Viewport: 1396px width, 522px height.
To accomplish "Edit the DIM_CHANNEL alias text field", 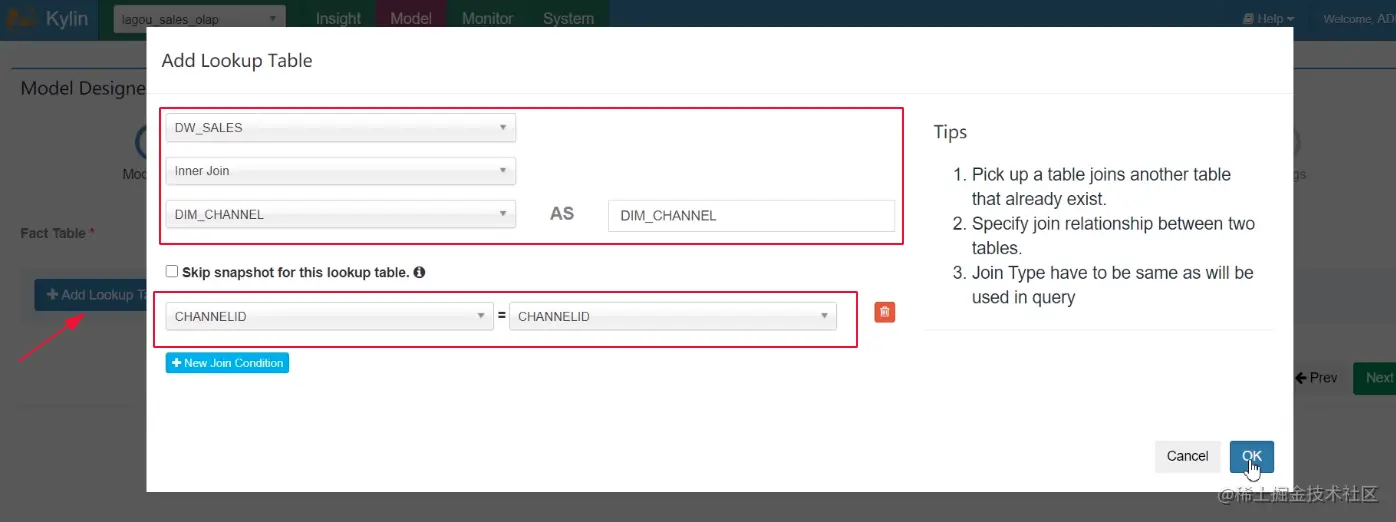I will click(751, 215).
